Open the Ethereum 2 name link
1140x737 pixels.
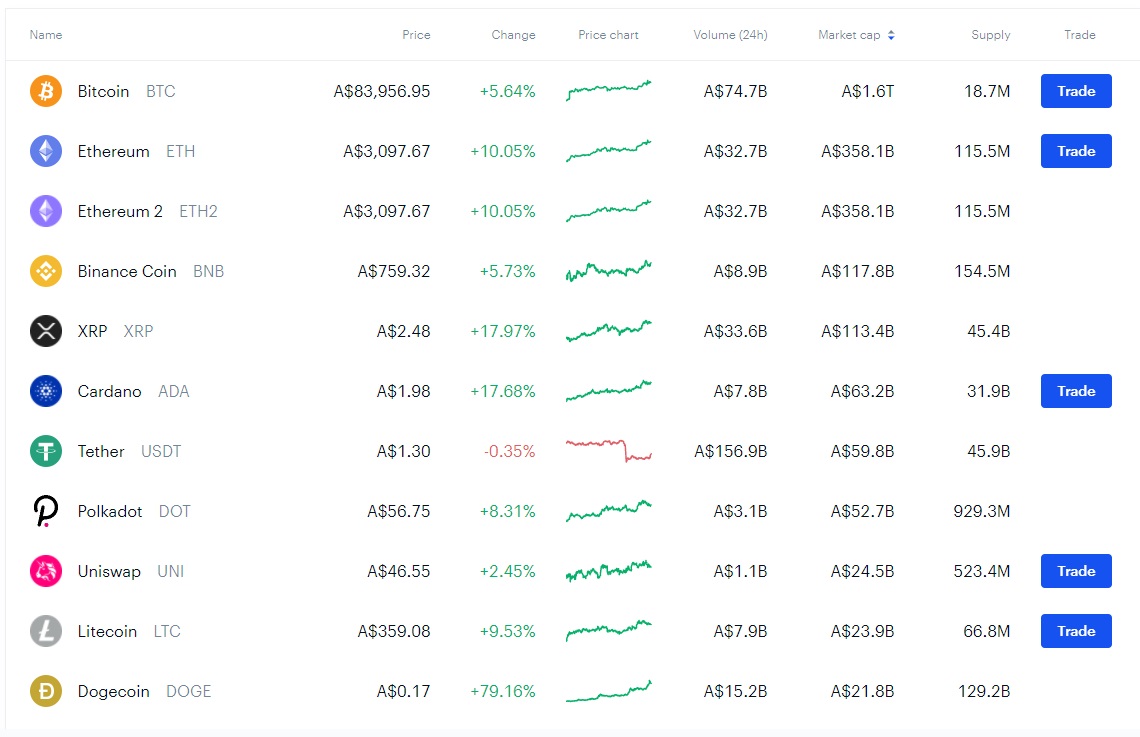(120, 211)
